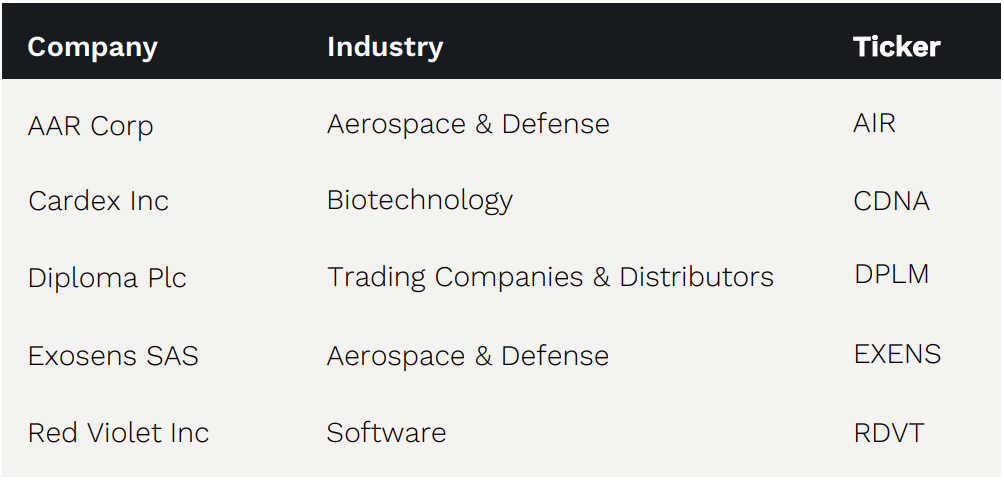Viewport: 1004px width, 482px height.
Task: Select the AAR Corp company cell
Action: tap(90, 126)
